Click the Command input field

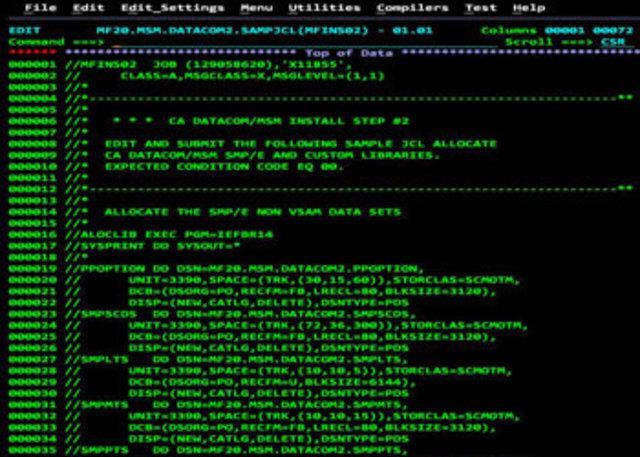304,42
